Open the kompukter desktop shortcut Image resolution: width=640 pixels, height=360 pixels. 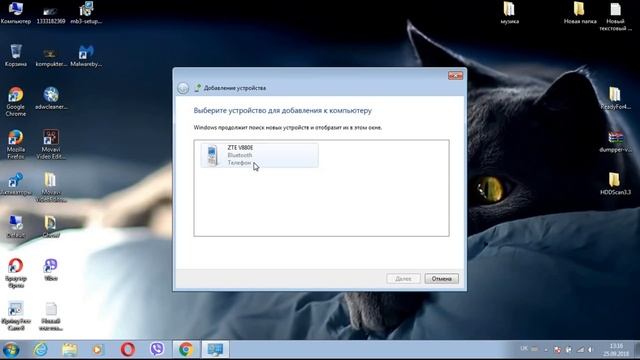[51, 57]
